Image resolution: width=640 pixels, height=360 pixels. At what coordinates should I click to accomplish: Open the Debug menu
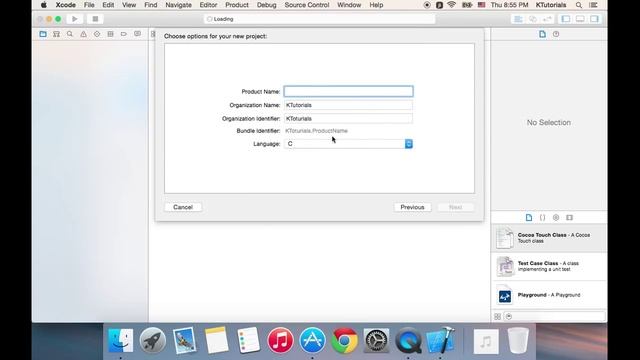coord(267,5)
